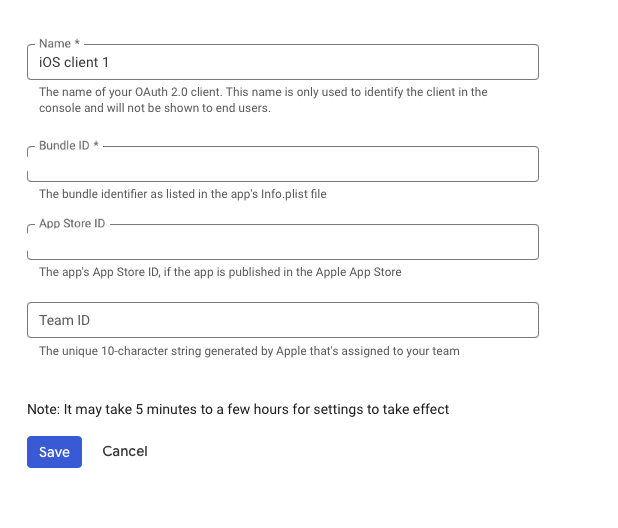Click the 10-character string Team ID description
618x528 pixels.
pyautogui.click(x=249, y=351)
